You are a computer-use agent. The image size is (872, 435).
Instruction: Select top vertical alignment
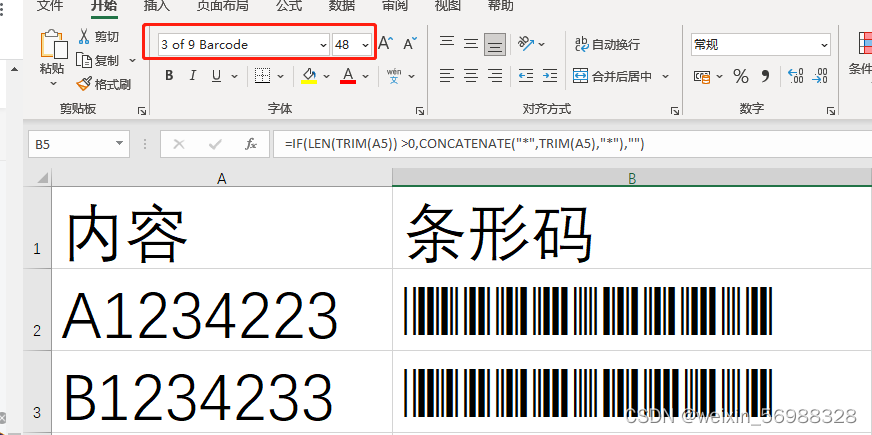(x=447, y=43)
